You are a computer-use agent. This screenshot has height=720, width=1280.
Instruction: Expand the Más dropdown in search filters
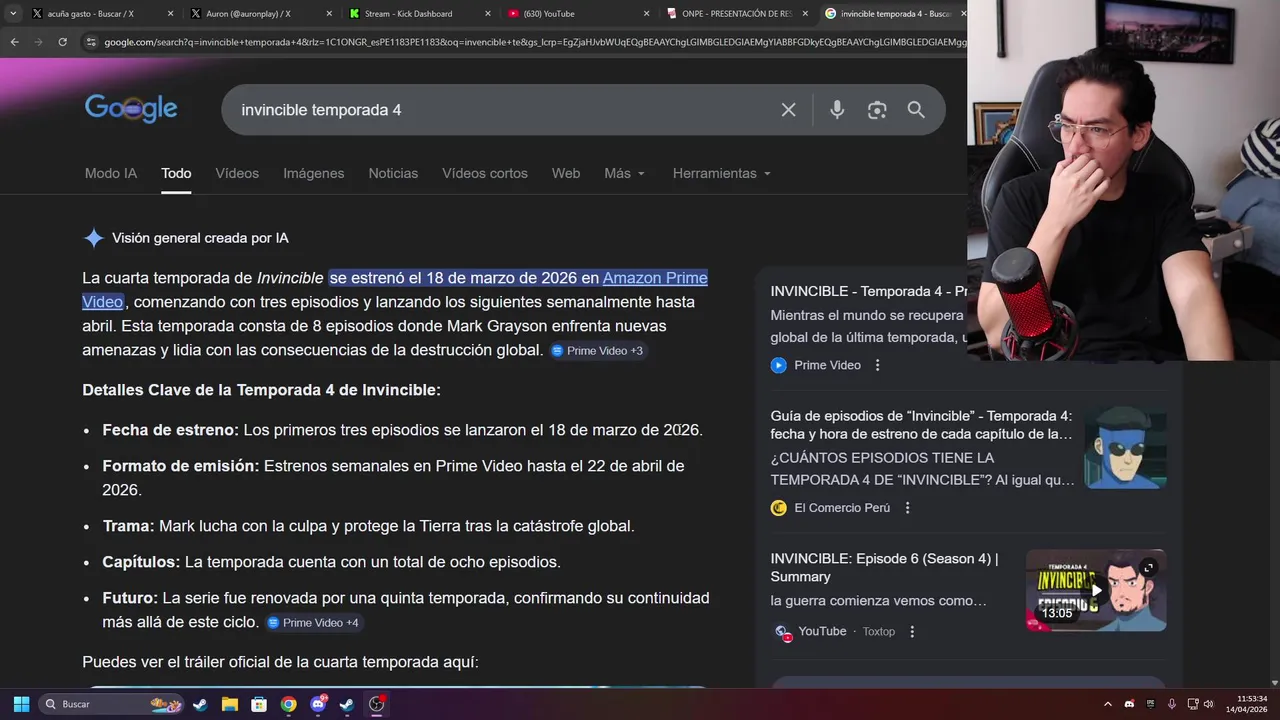(624, 173)
